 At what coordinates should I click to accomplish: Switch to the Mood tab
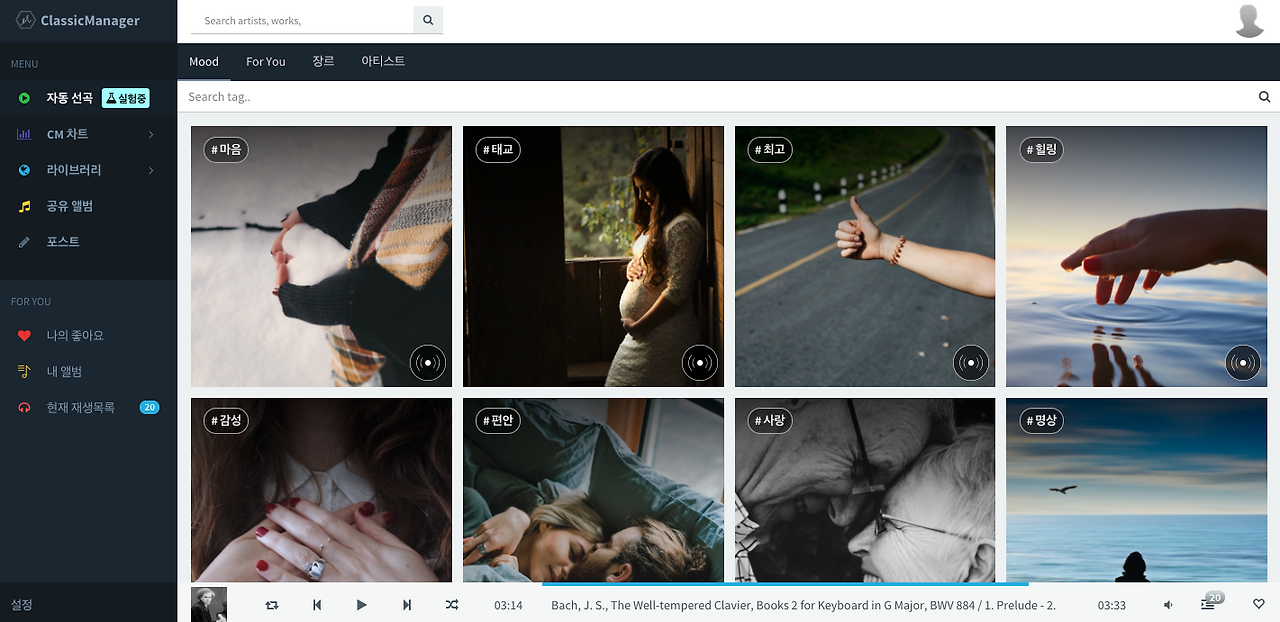point(204,61)
